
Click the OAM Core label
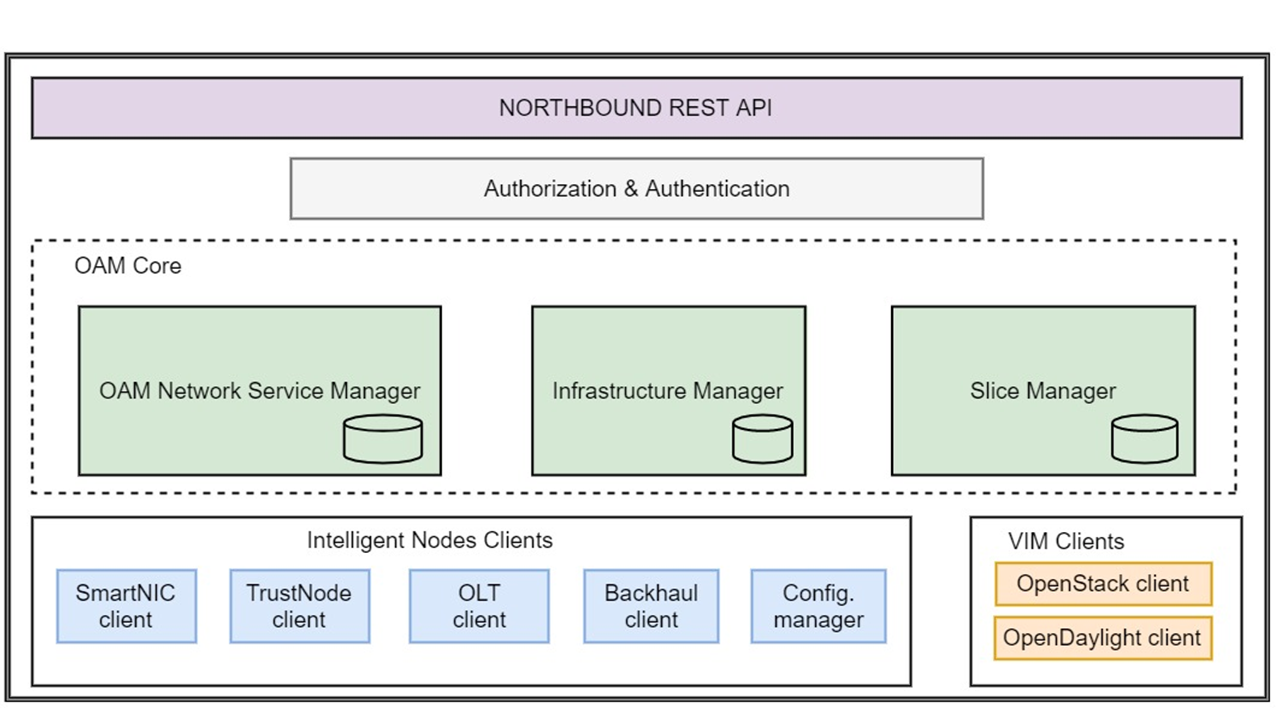pyautogui.click(x=128, y=266)
